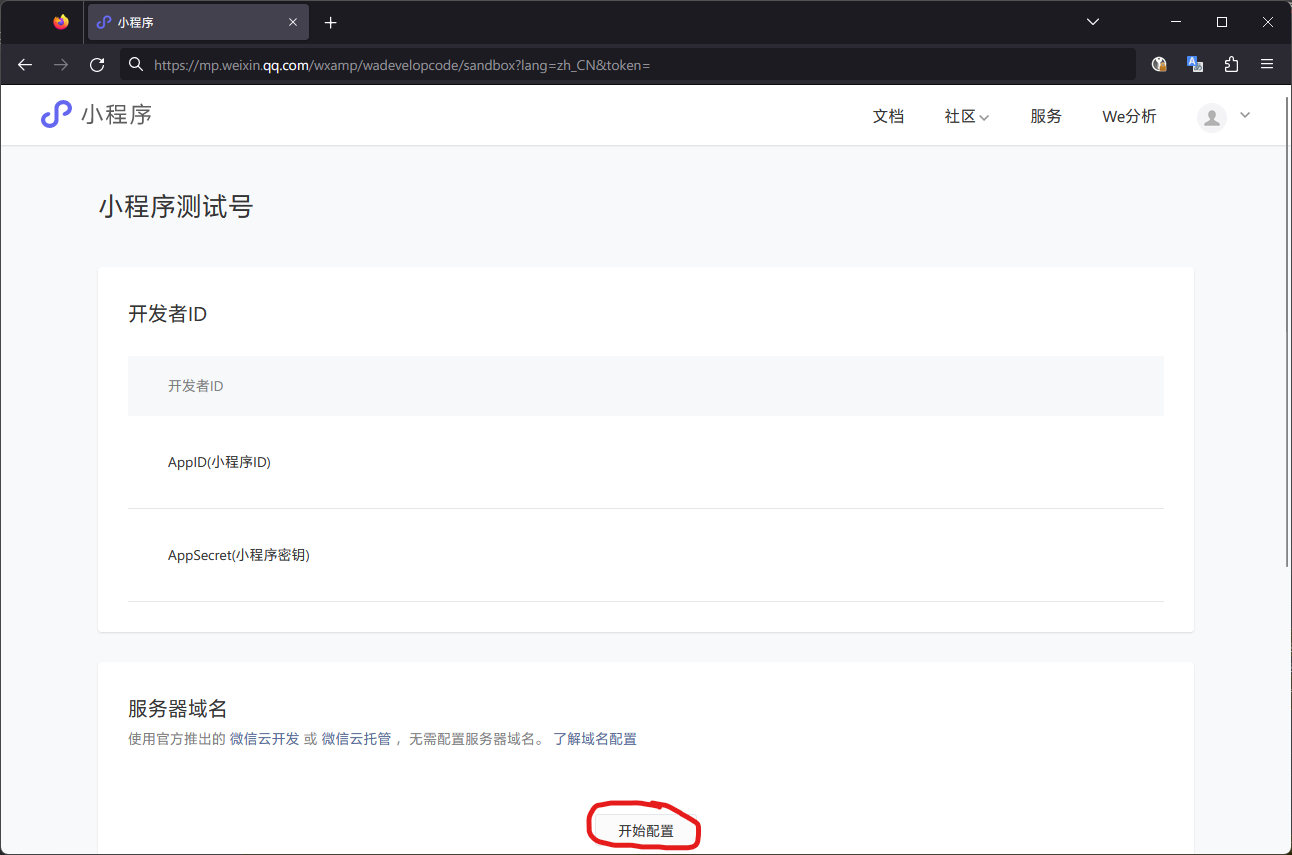Select the 小程序 tab title
The width and height of the screenshot is (1292, 855).
(135, 22)
